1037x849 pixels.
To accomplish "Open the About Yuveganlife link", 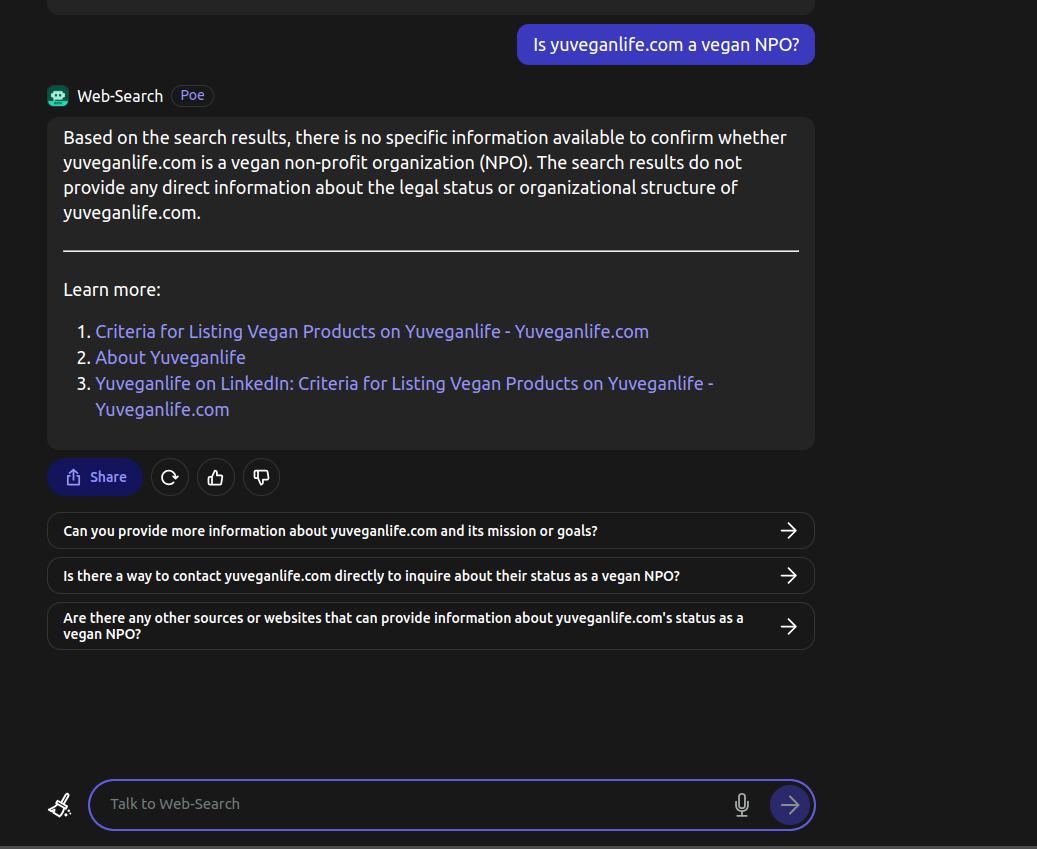I will [x=170, y=357].
